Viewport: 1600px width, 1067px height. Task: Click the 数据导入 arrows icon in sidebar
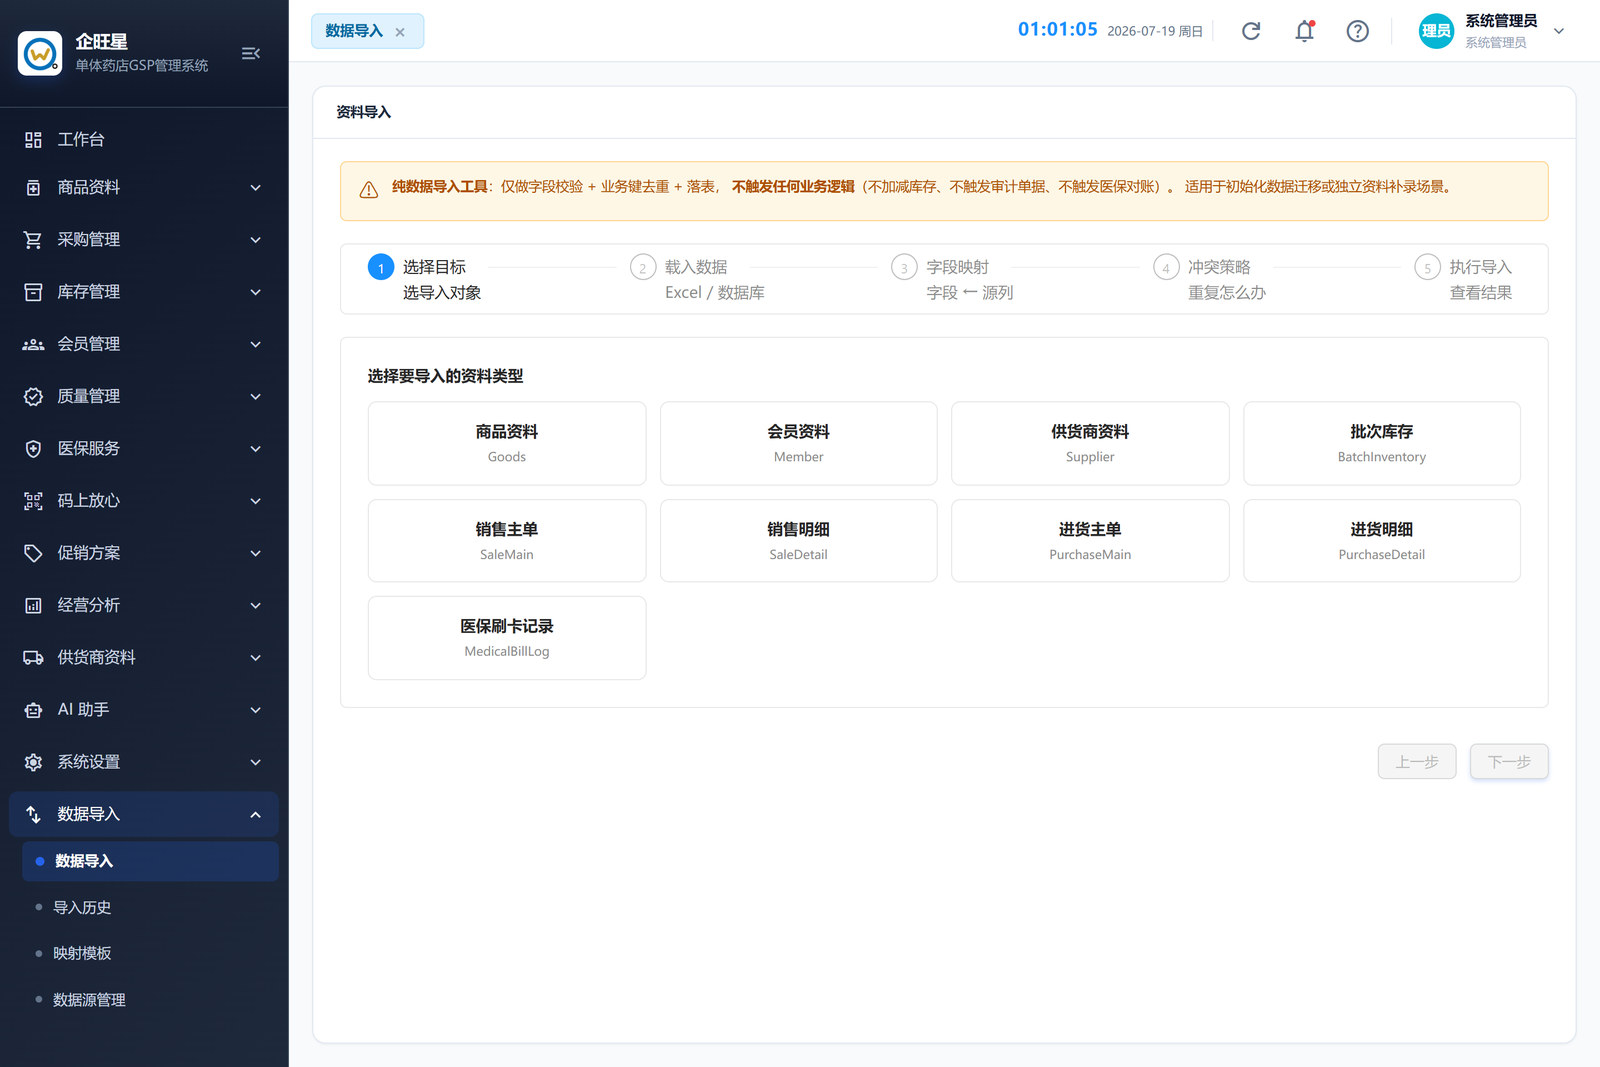coord(33,814)
